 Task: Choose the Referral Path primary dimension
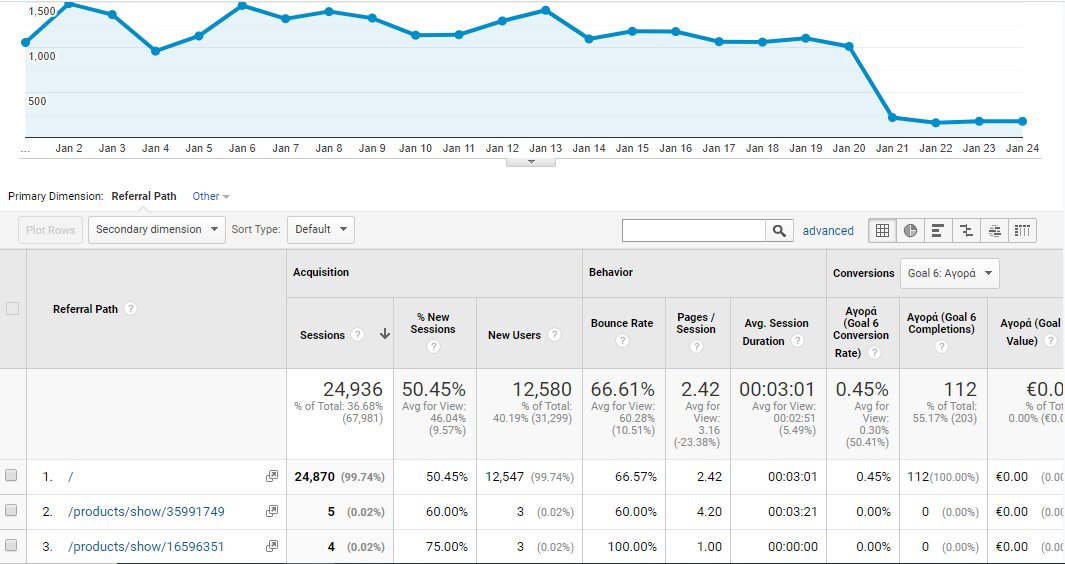click(x=144, y=196)
